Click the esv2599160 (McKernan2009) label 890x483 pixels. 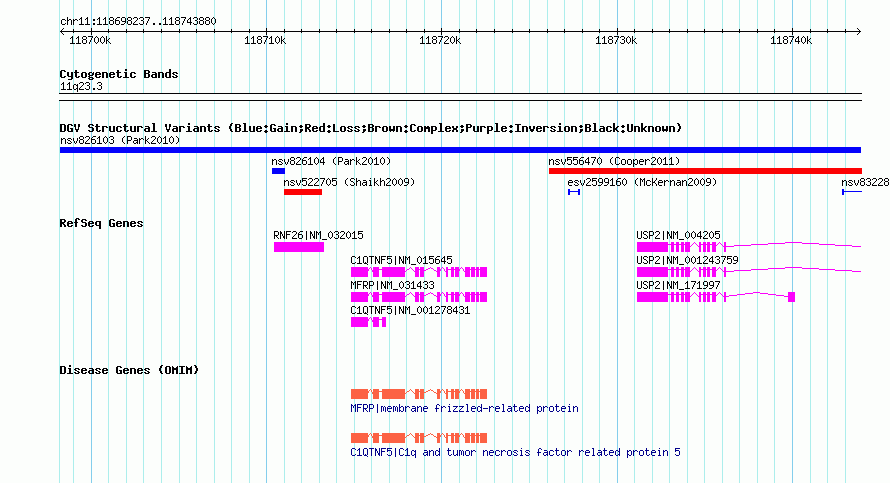click(x=642, y=183)
